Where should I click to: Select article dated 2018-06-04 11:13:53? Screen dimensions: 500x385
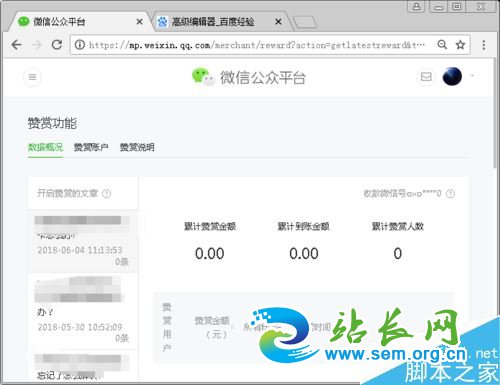tap(83, 241)
